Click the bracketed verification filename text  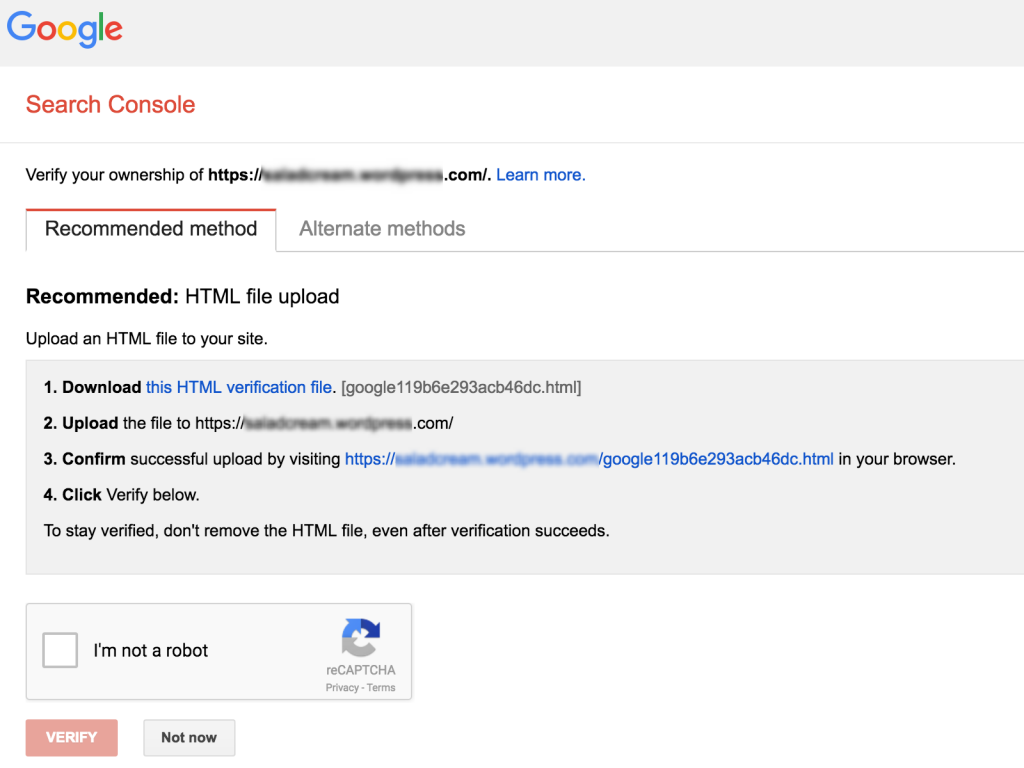coord(462,387)
